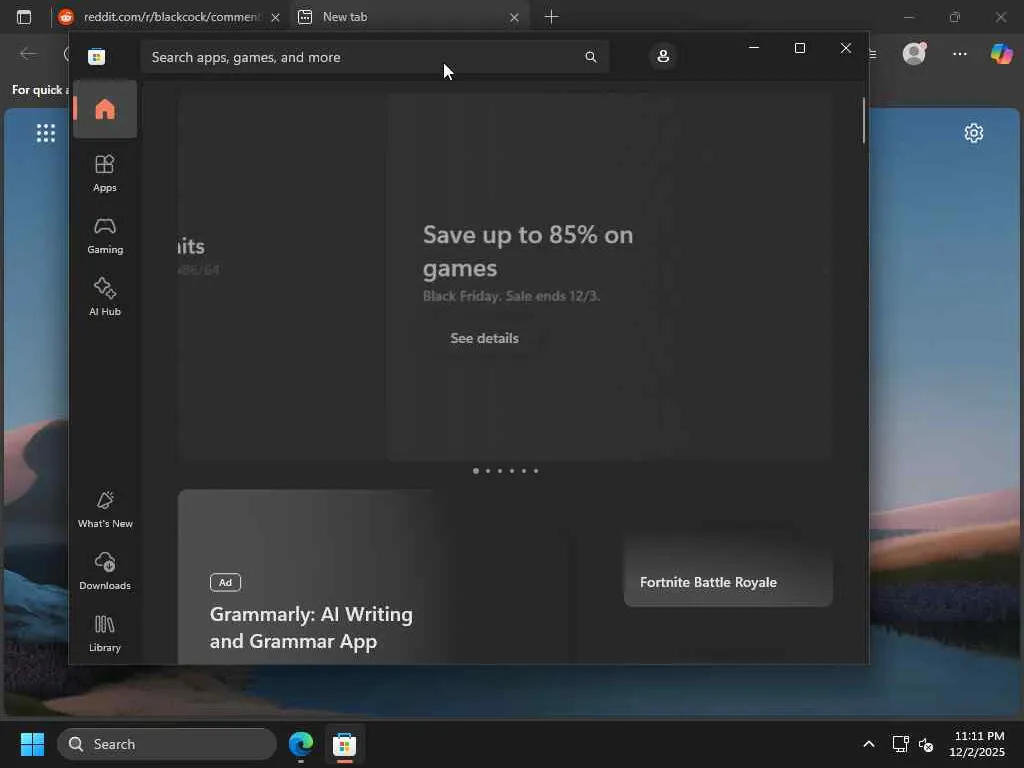Click See details on the sale banner
The image size is (1024, 768).
[x=484, y=338]
